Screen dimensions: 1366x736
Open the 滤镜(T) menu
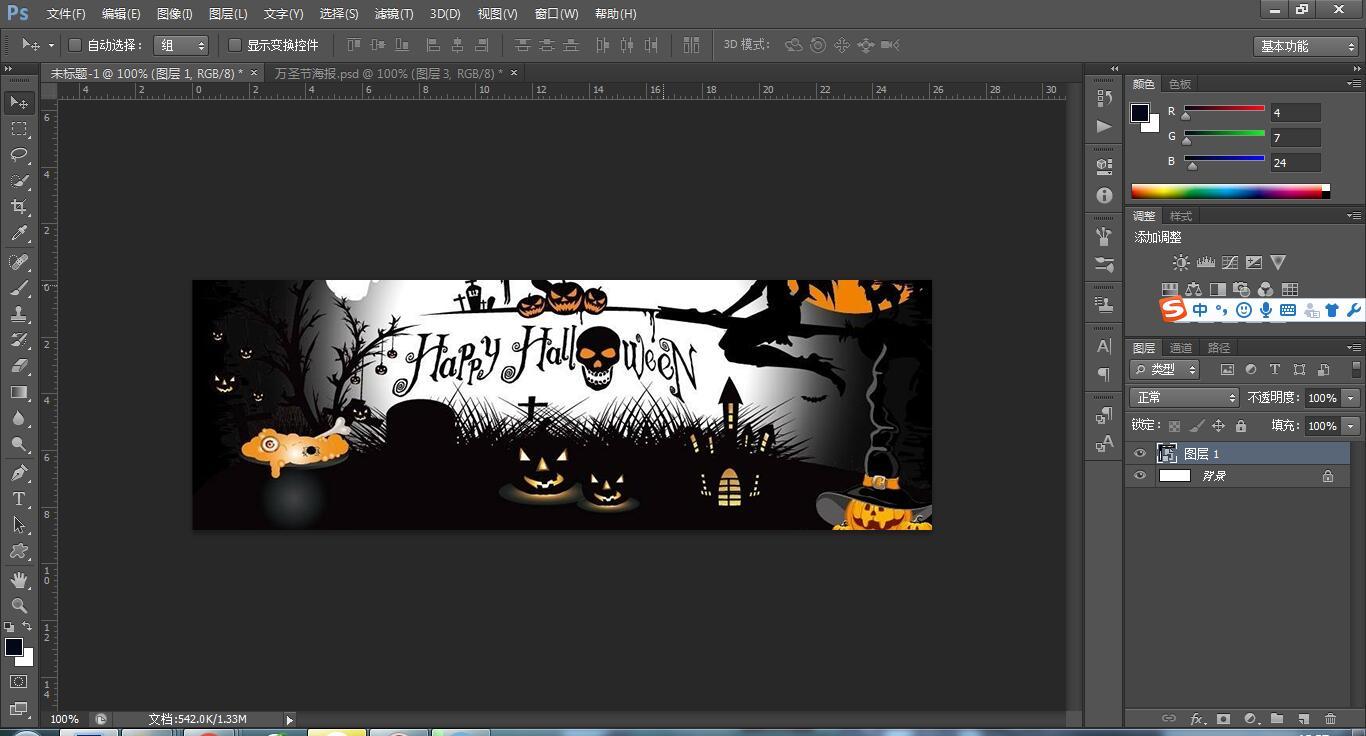click(394, 14)
